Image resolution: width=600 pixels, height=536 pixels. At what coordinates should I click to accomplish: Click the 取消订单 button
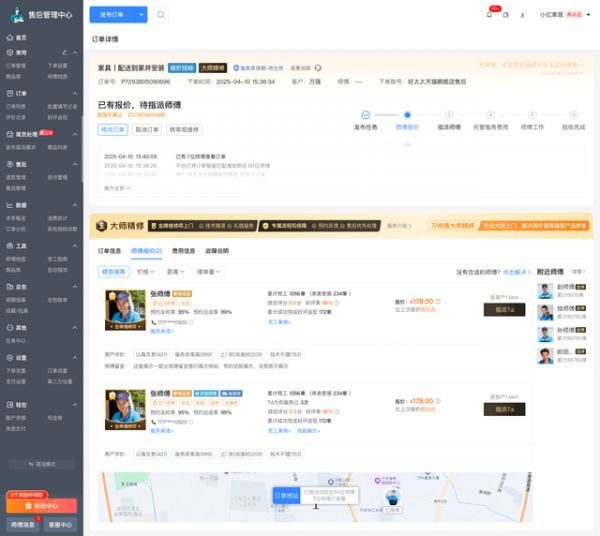(147, 129)
